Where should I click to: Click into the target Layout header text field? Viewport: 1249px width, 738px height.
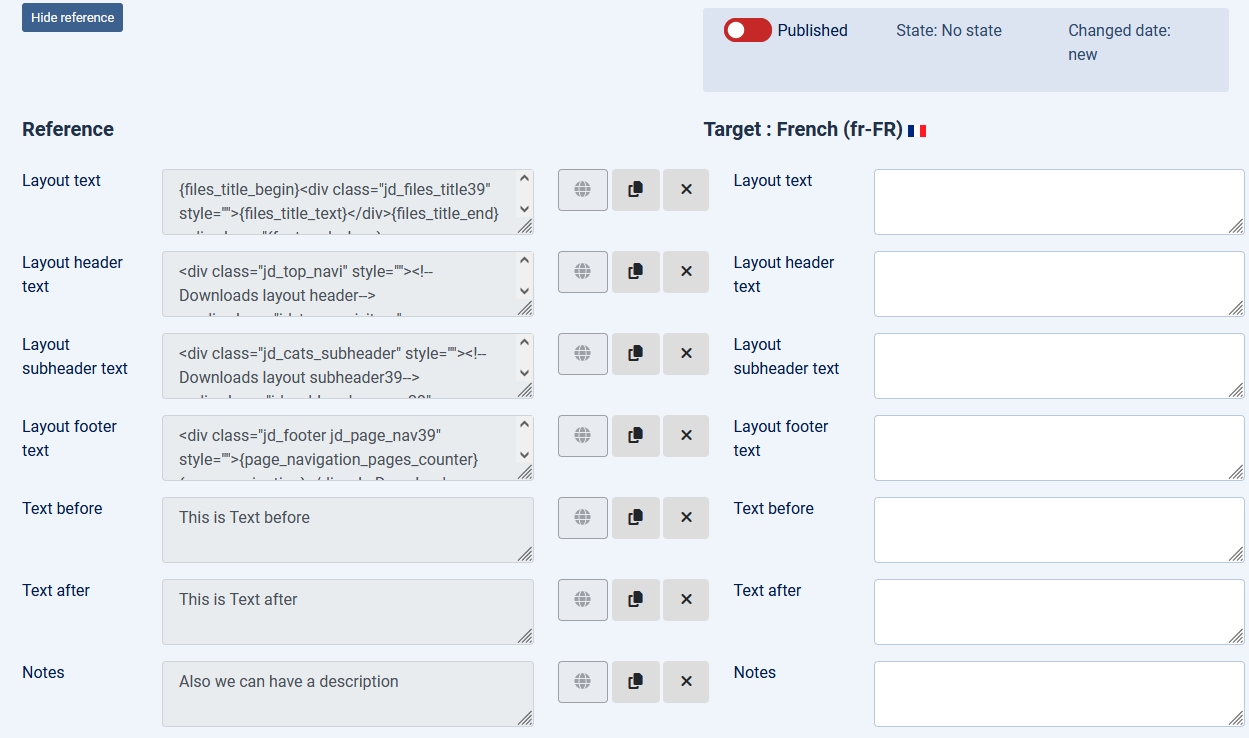(x=1059, y=284)
